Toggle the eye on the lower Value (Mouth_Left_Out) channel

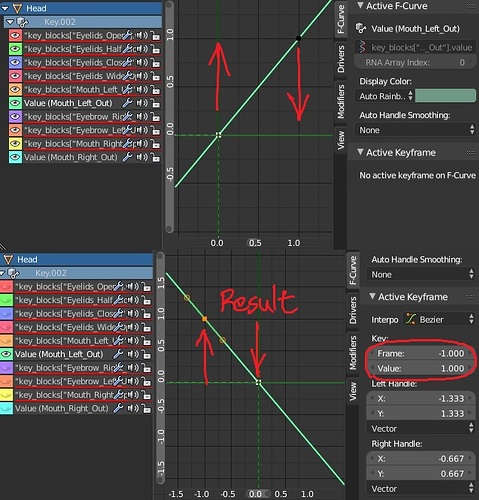[6, 354]
